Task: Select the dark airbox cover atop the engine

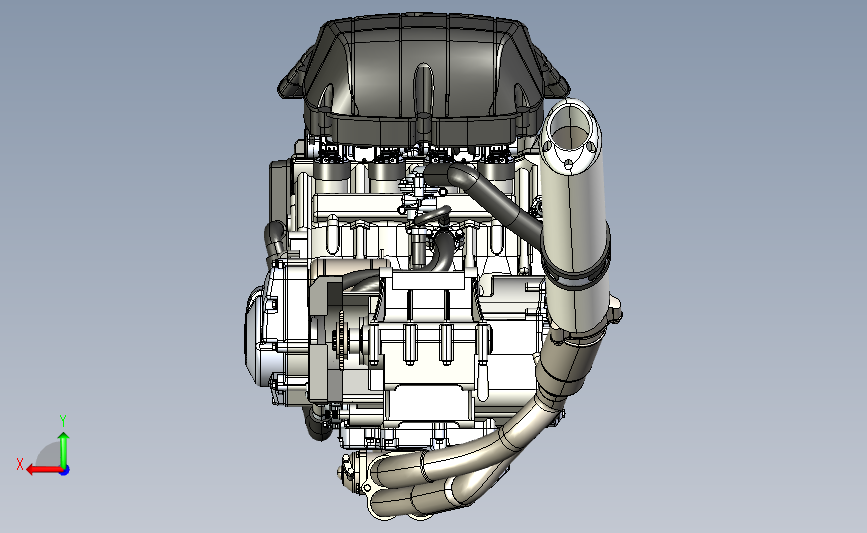Action: click(423, 80)
